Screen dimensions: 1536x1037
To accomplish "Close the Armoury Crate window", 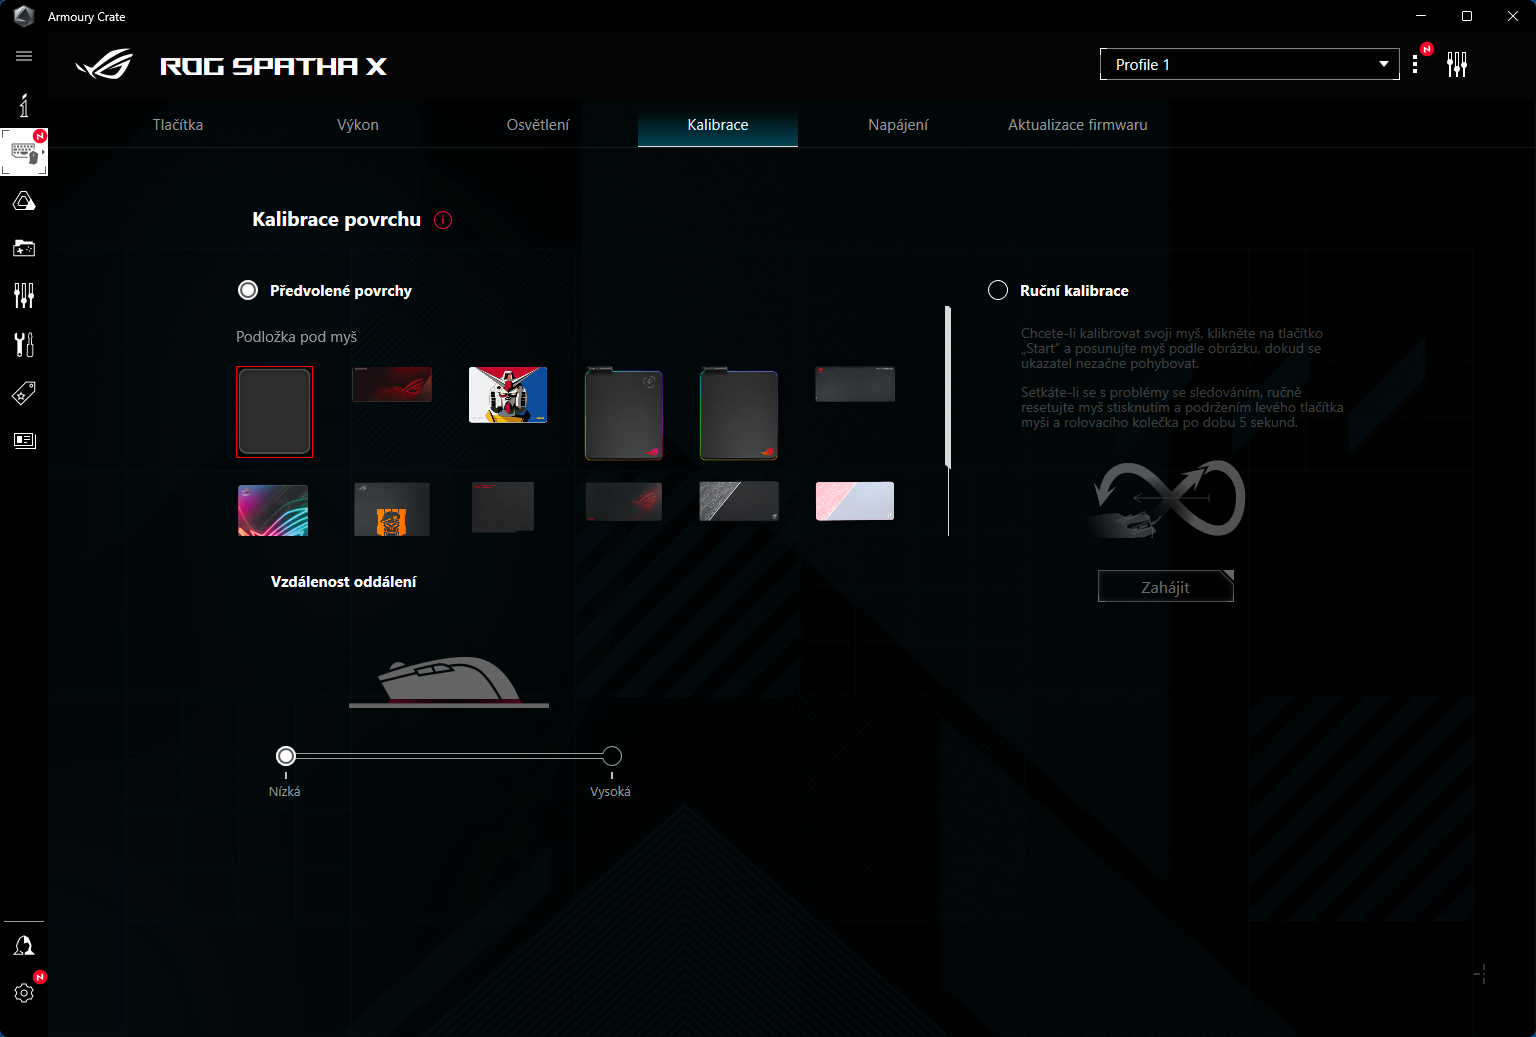I will (1513, 16).
